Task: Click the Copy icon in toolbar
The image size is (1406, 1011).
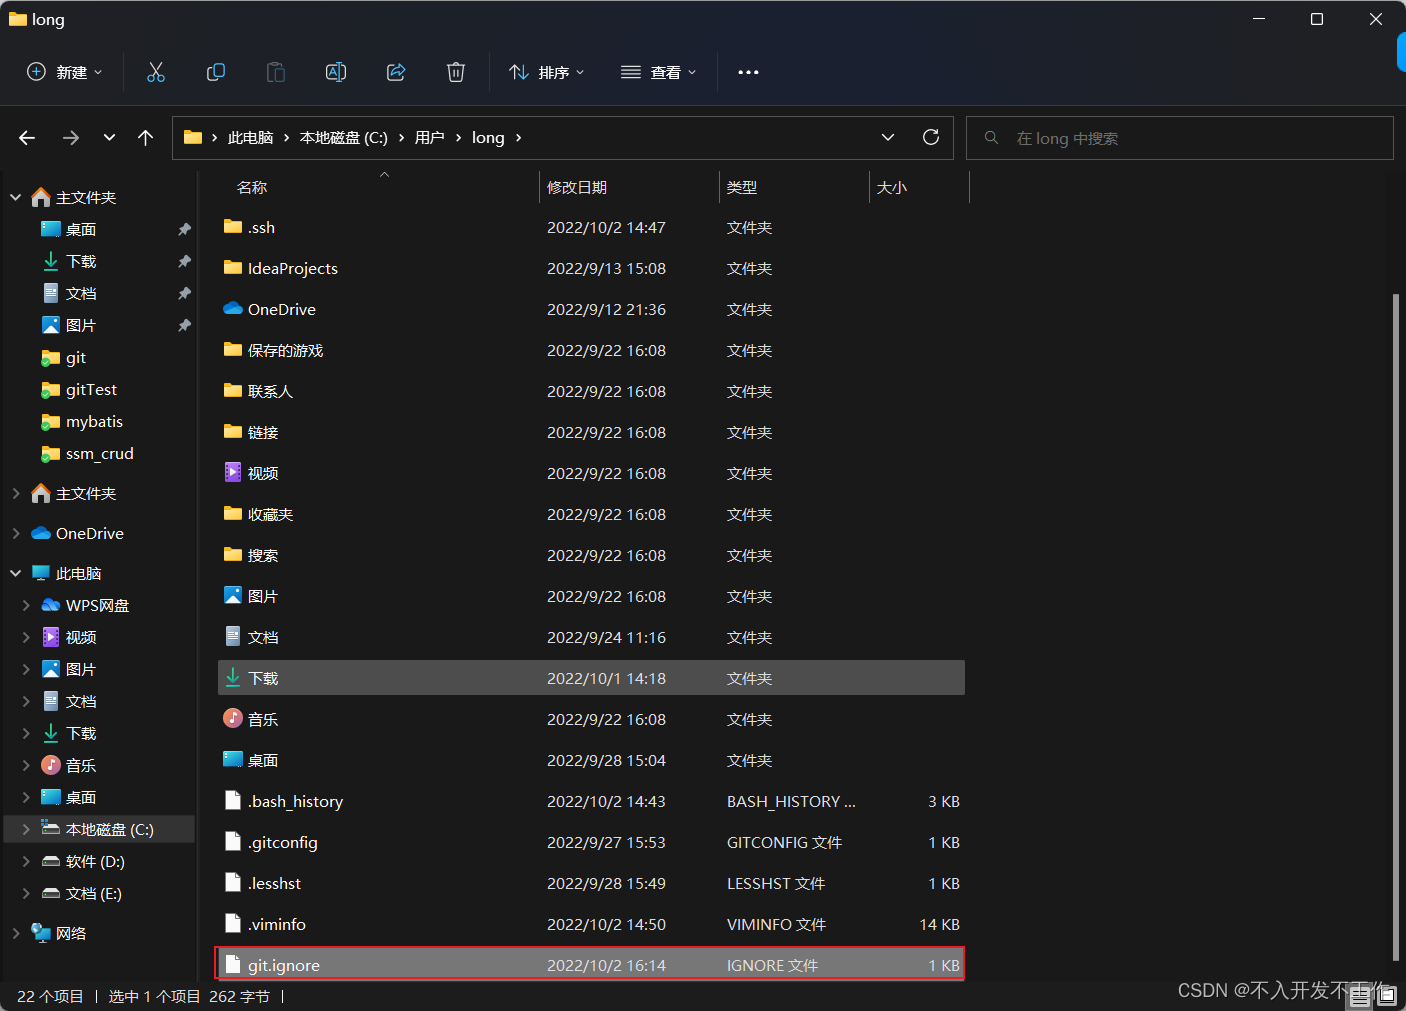Action: pos(216,72)
